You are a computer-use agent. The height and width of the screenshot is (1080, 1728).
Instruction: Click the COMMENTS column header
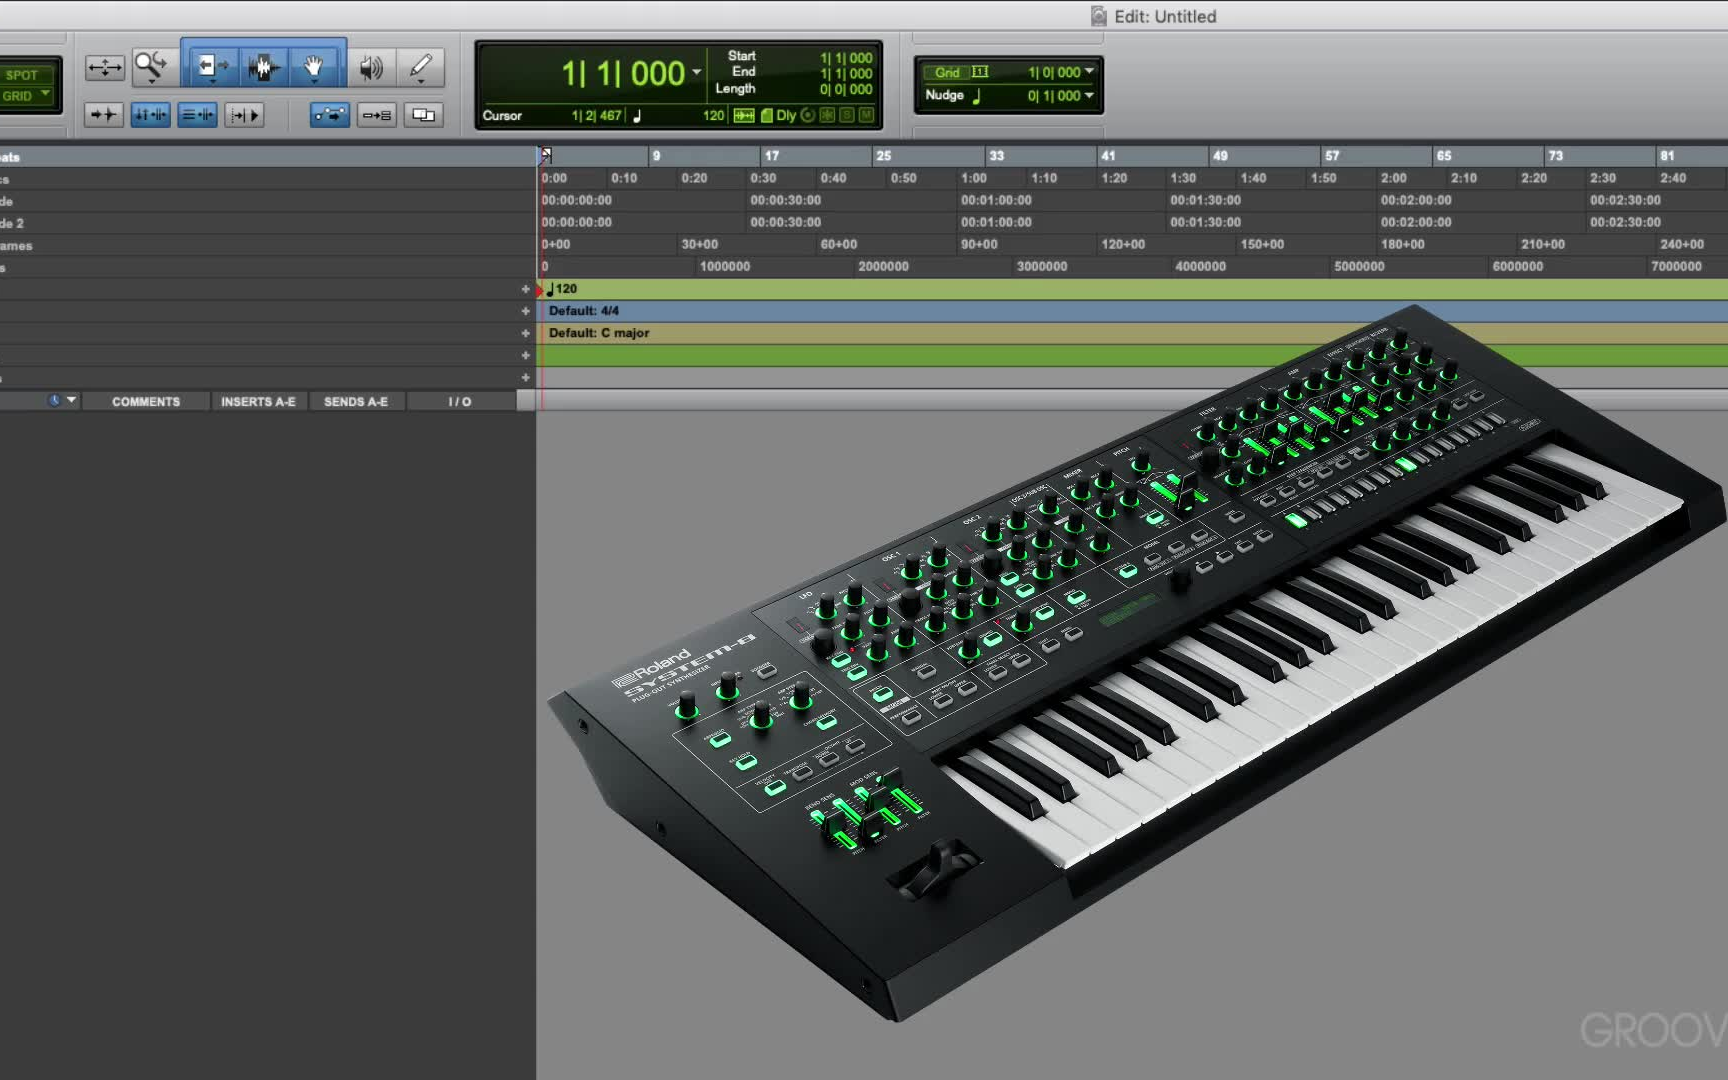tap(146, 402)
